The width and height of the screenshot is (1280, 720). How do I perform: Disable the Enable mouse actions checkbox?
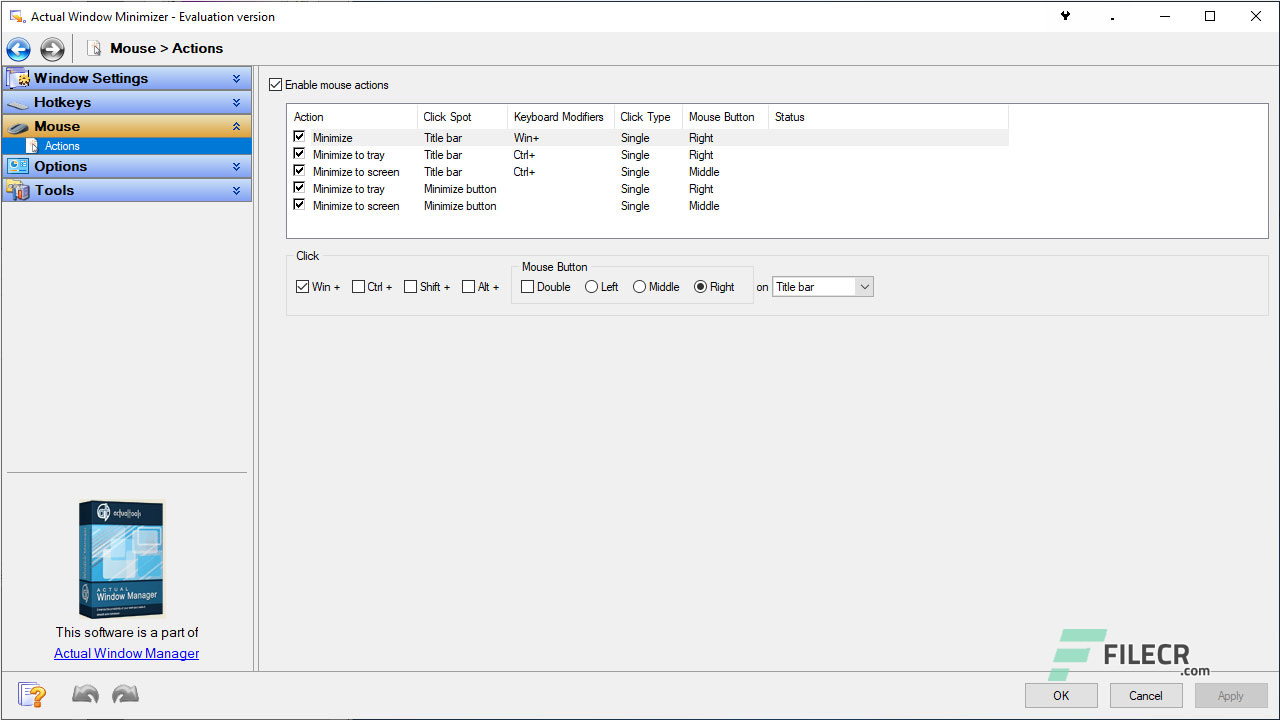276,85
